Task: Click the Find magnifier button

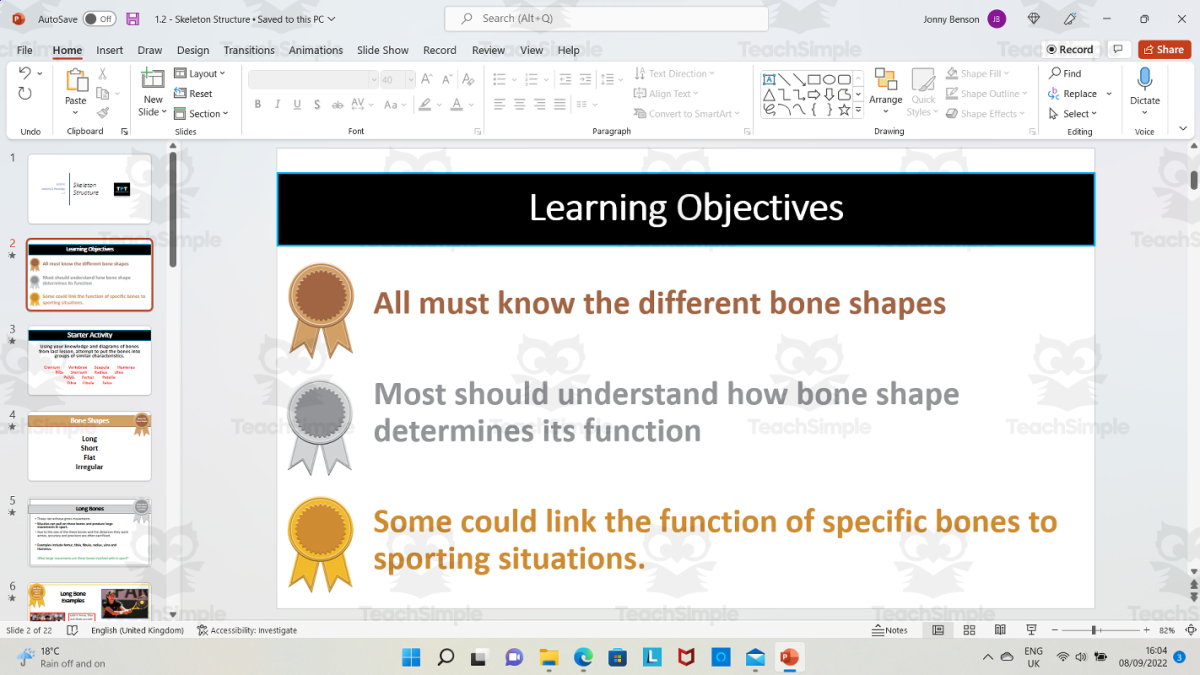Action: 1065,74
